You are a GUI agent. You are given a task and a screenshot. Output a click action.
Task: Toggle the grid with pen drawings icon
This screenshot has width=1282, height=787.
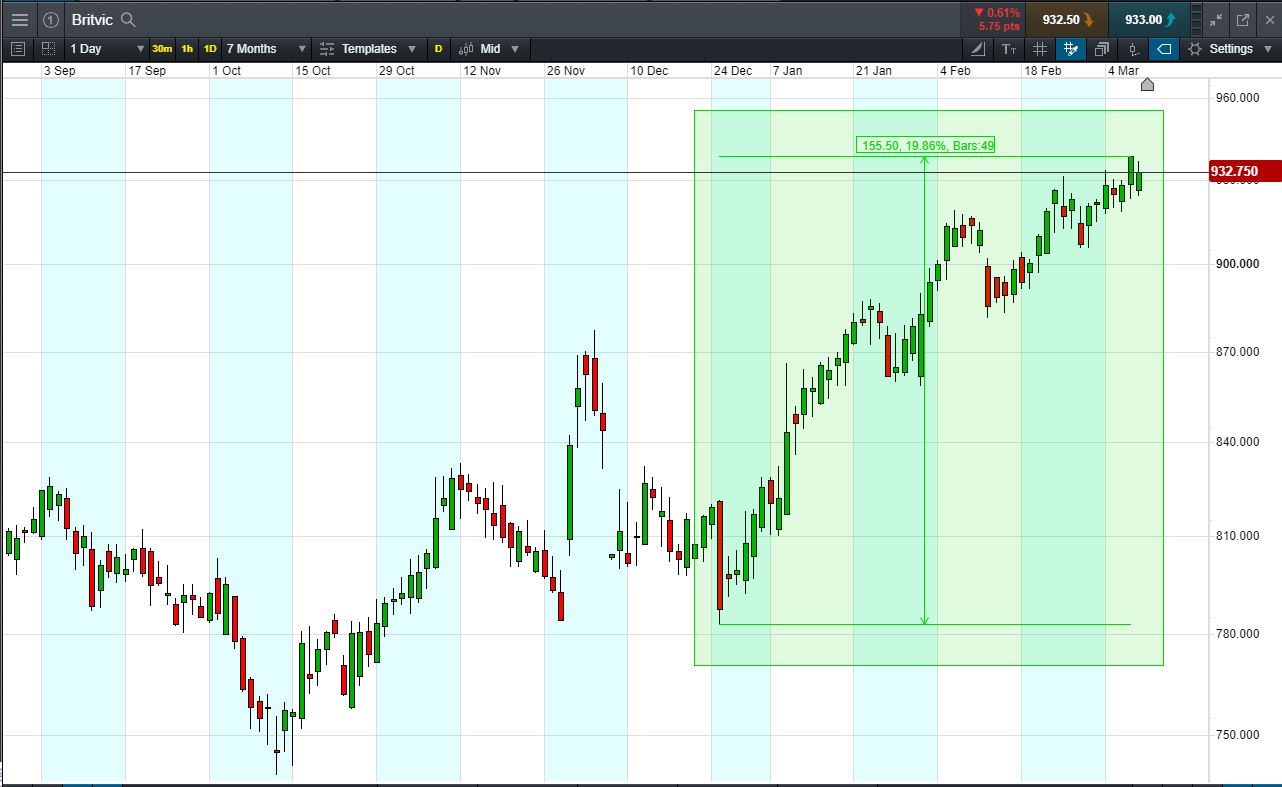coord(1071,48)
